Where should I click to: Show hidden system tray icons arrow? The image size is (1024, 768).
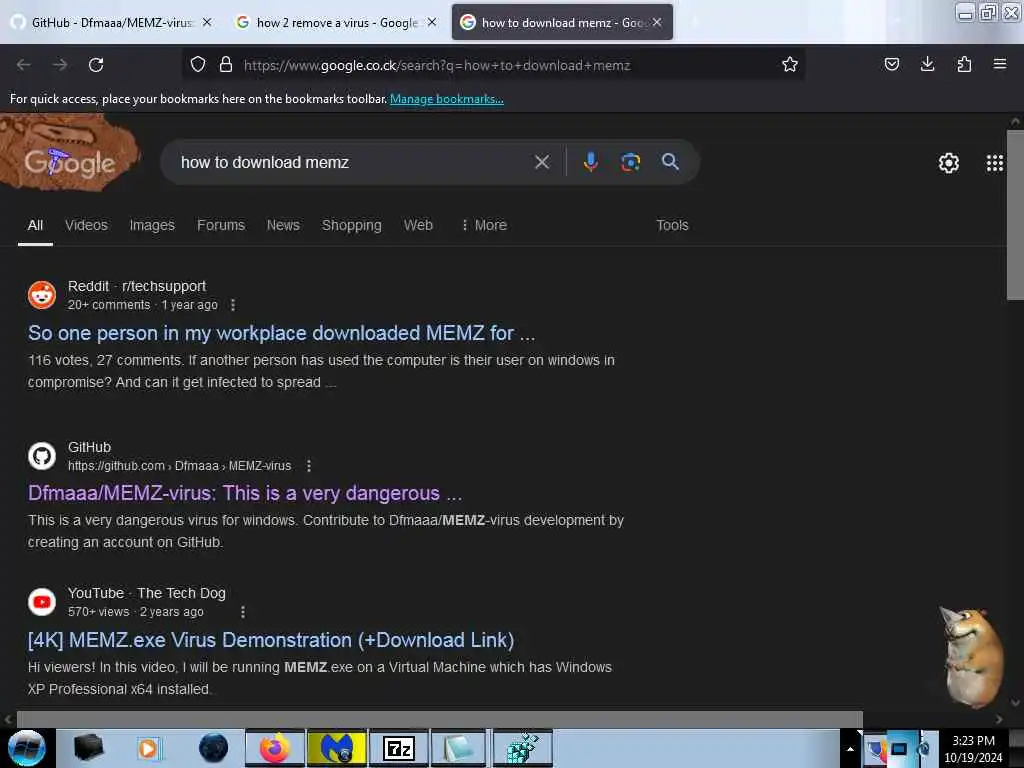coord(850,749)
